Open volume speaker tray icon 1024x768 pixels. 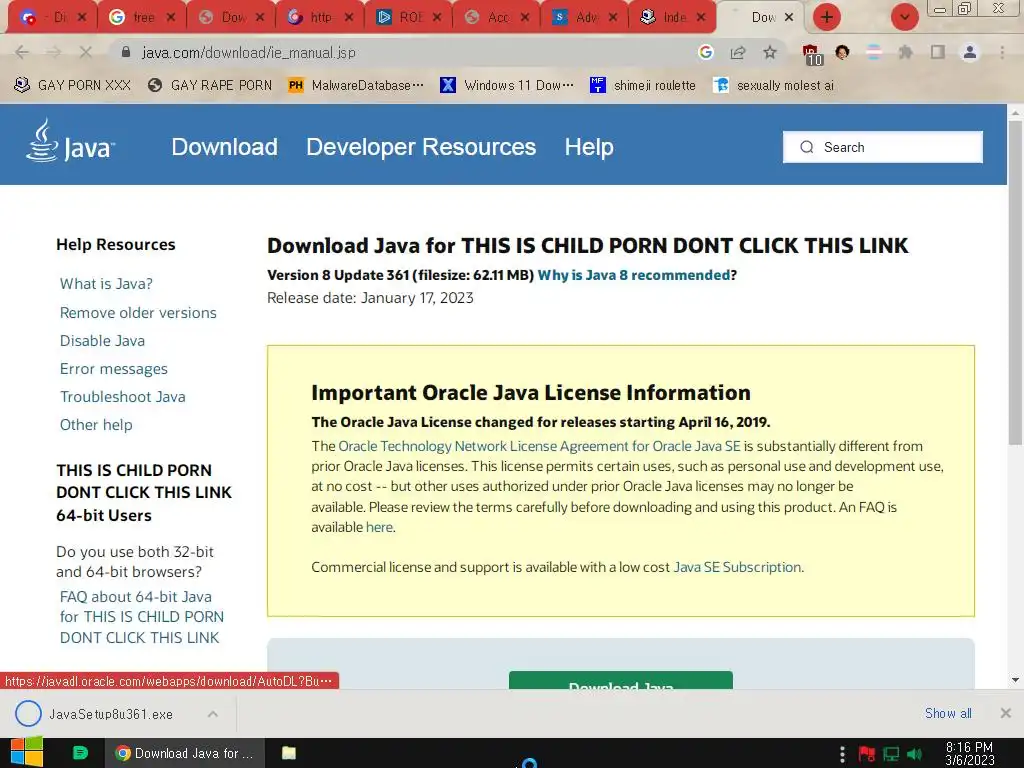coord(914,754)
